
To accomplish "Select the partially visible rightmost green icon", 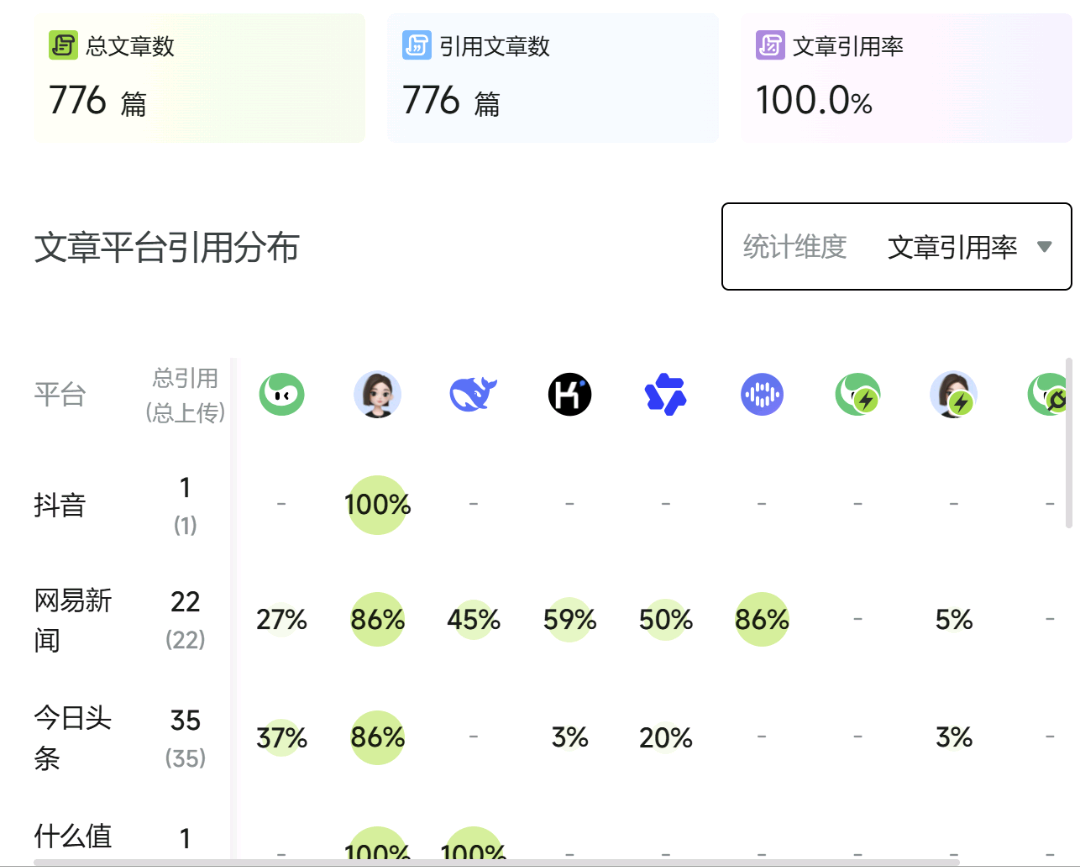I will click(1047, 395).
